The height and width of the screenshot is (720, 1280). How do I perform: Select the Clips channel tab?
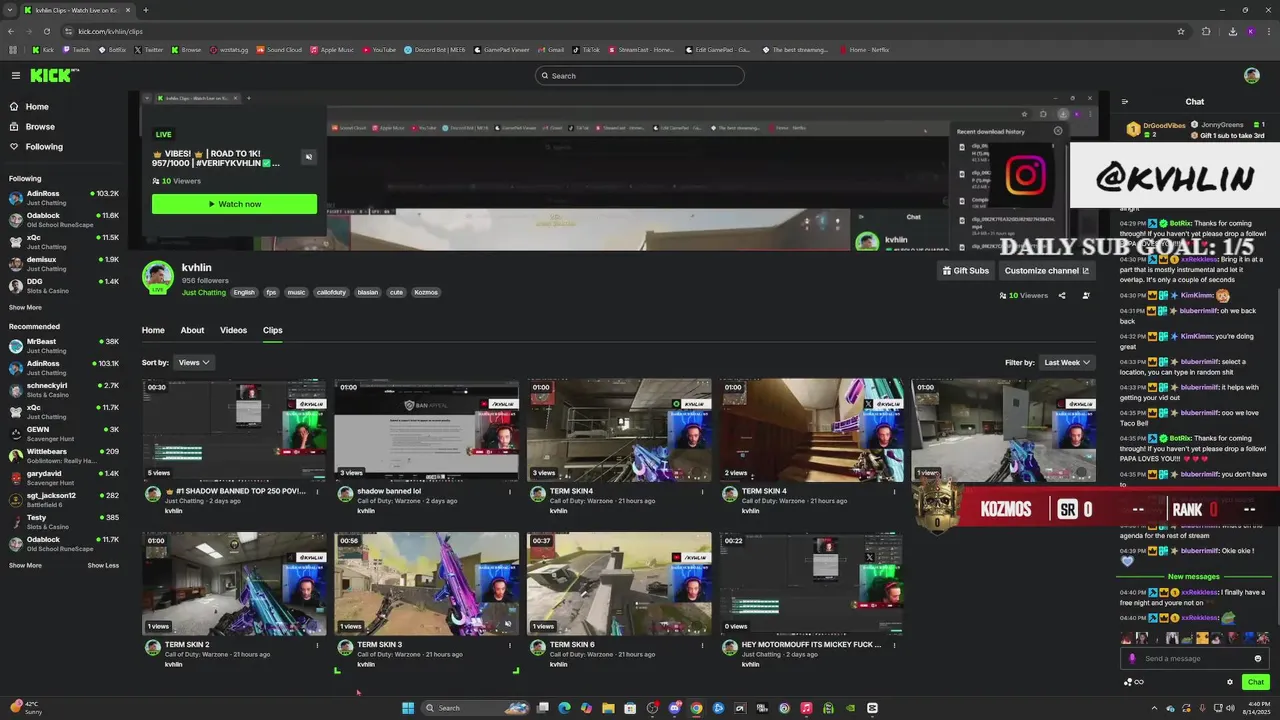(x=272, y=330)
